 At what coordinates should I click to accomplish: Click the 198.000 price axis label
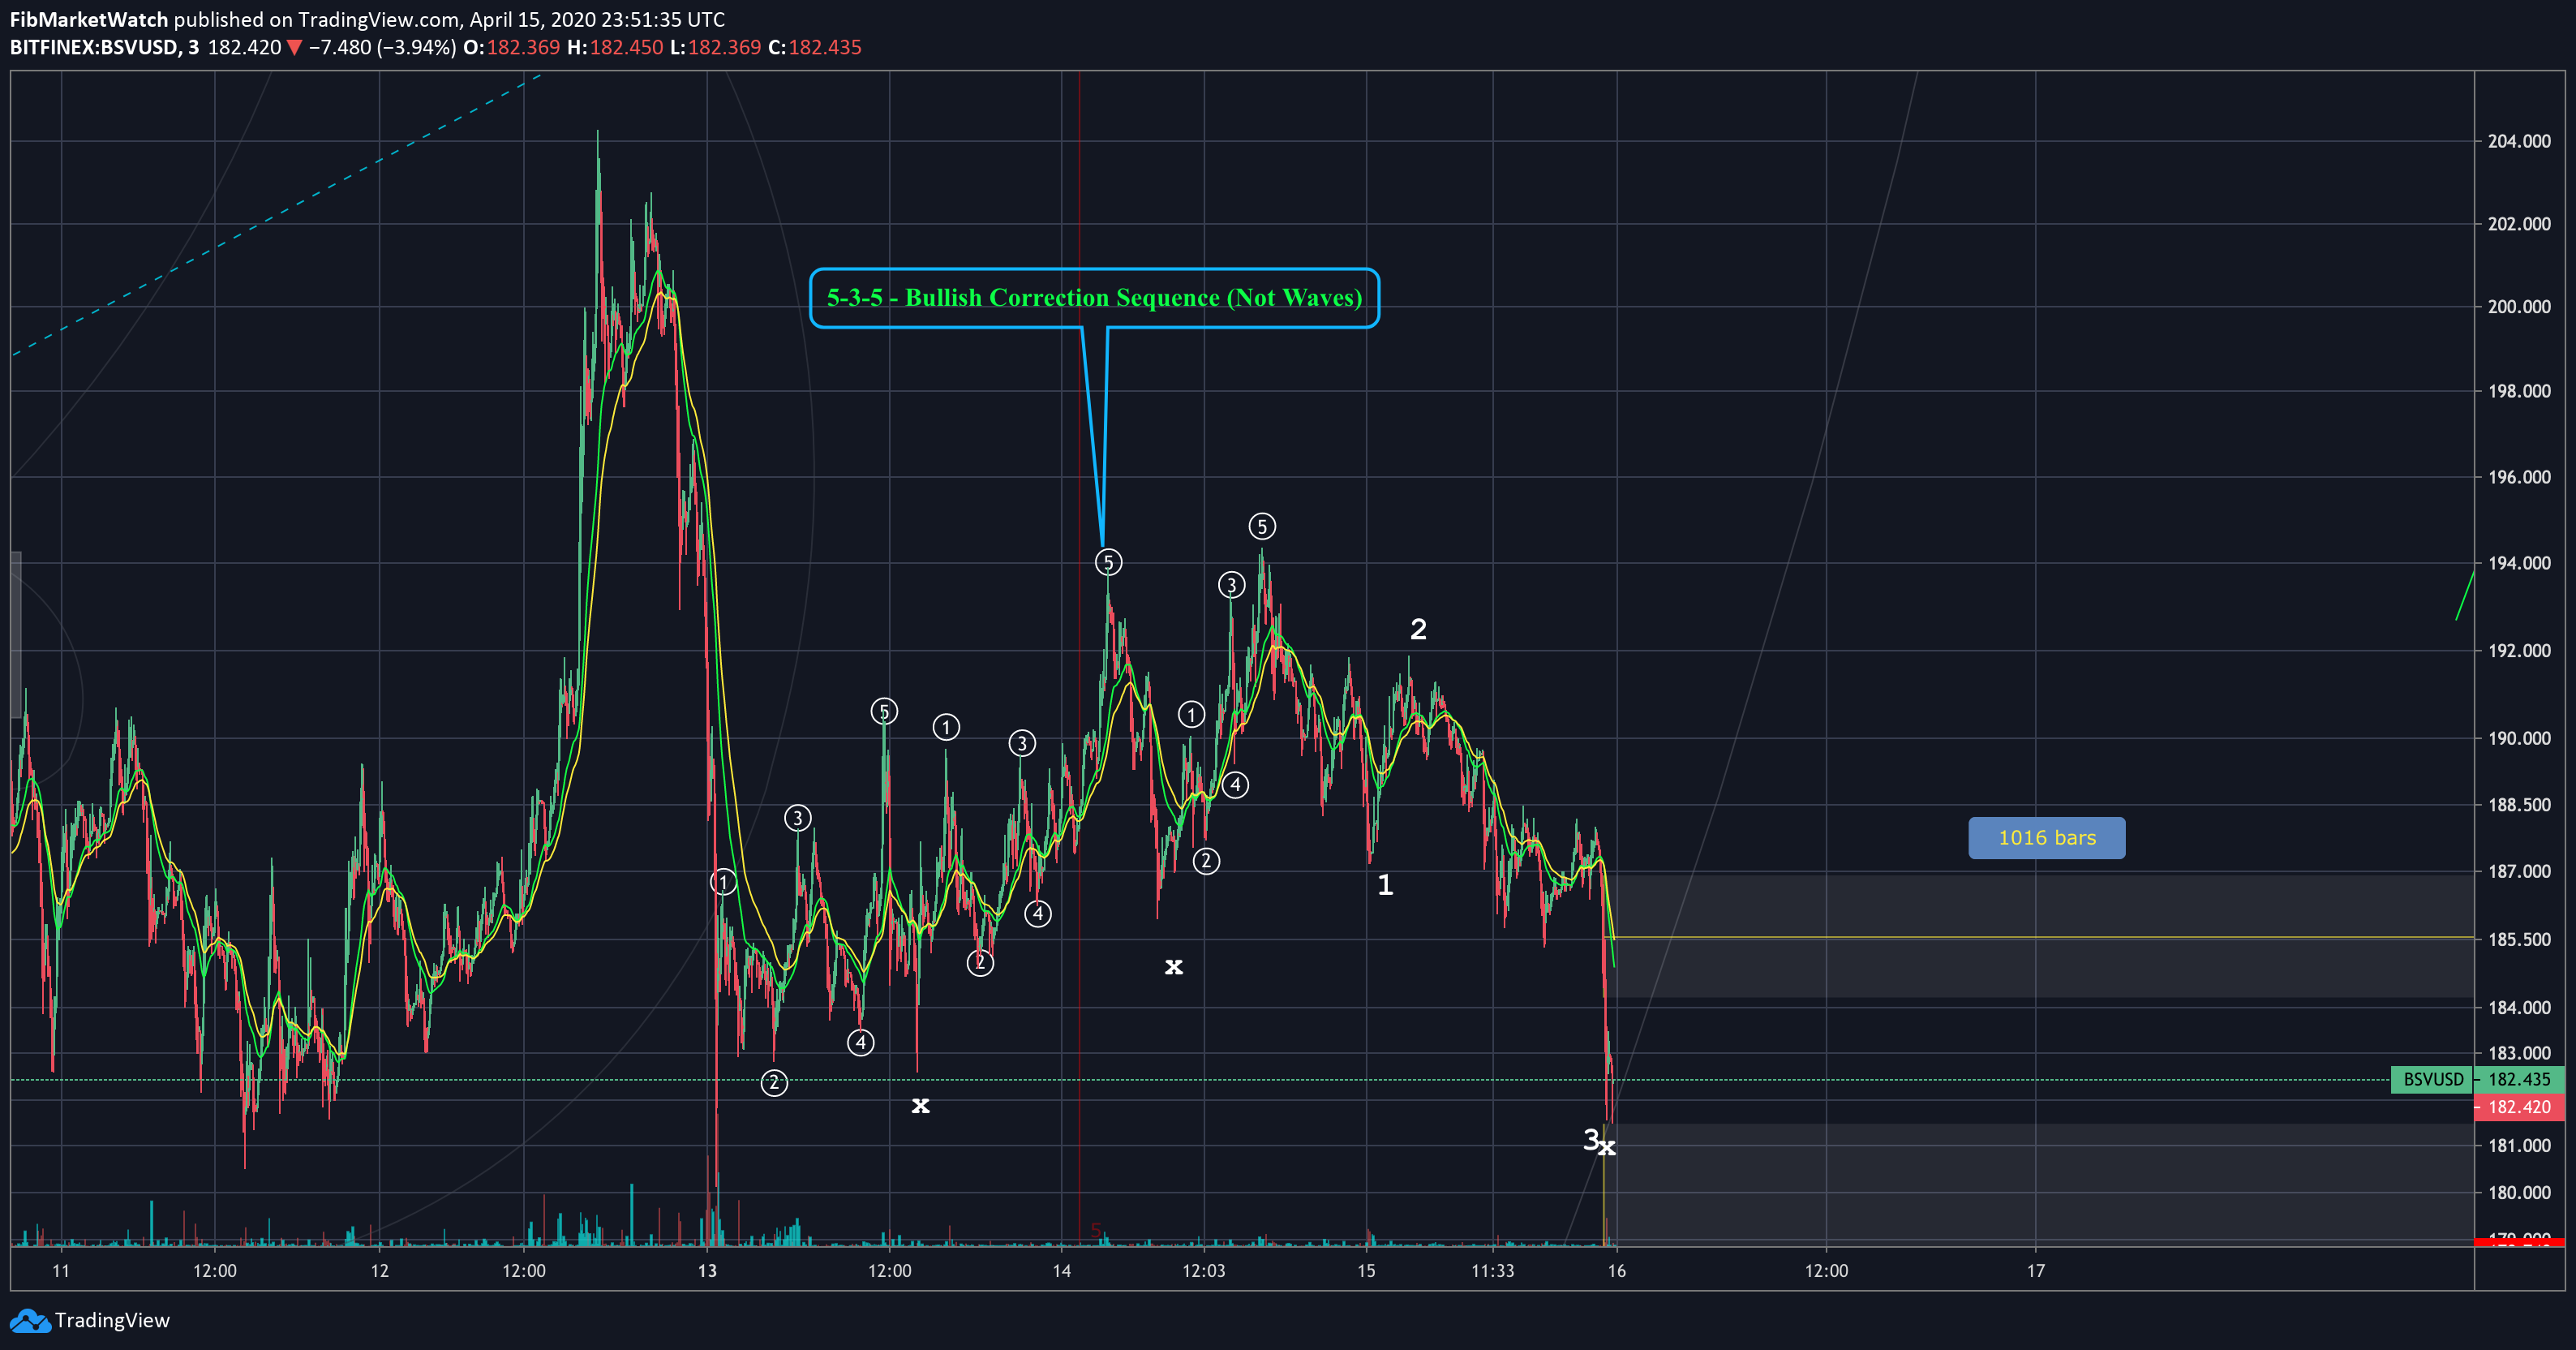point(2518,391)
